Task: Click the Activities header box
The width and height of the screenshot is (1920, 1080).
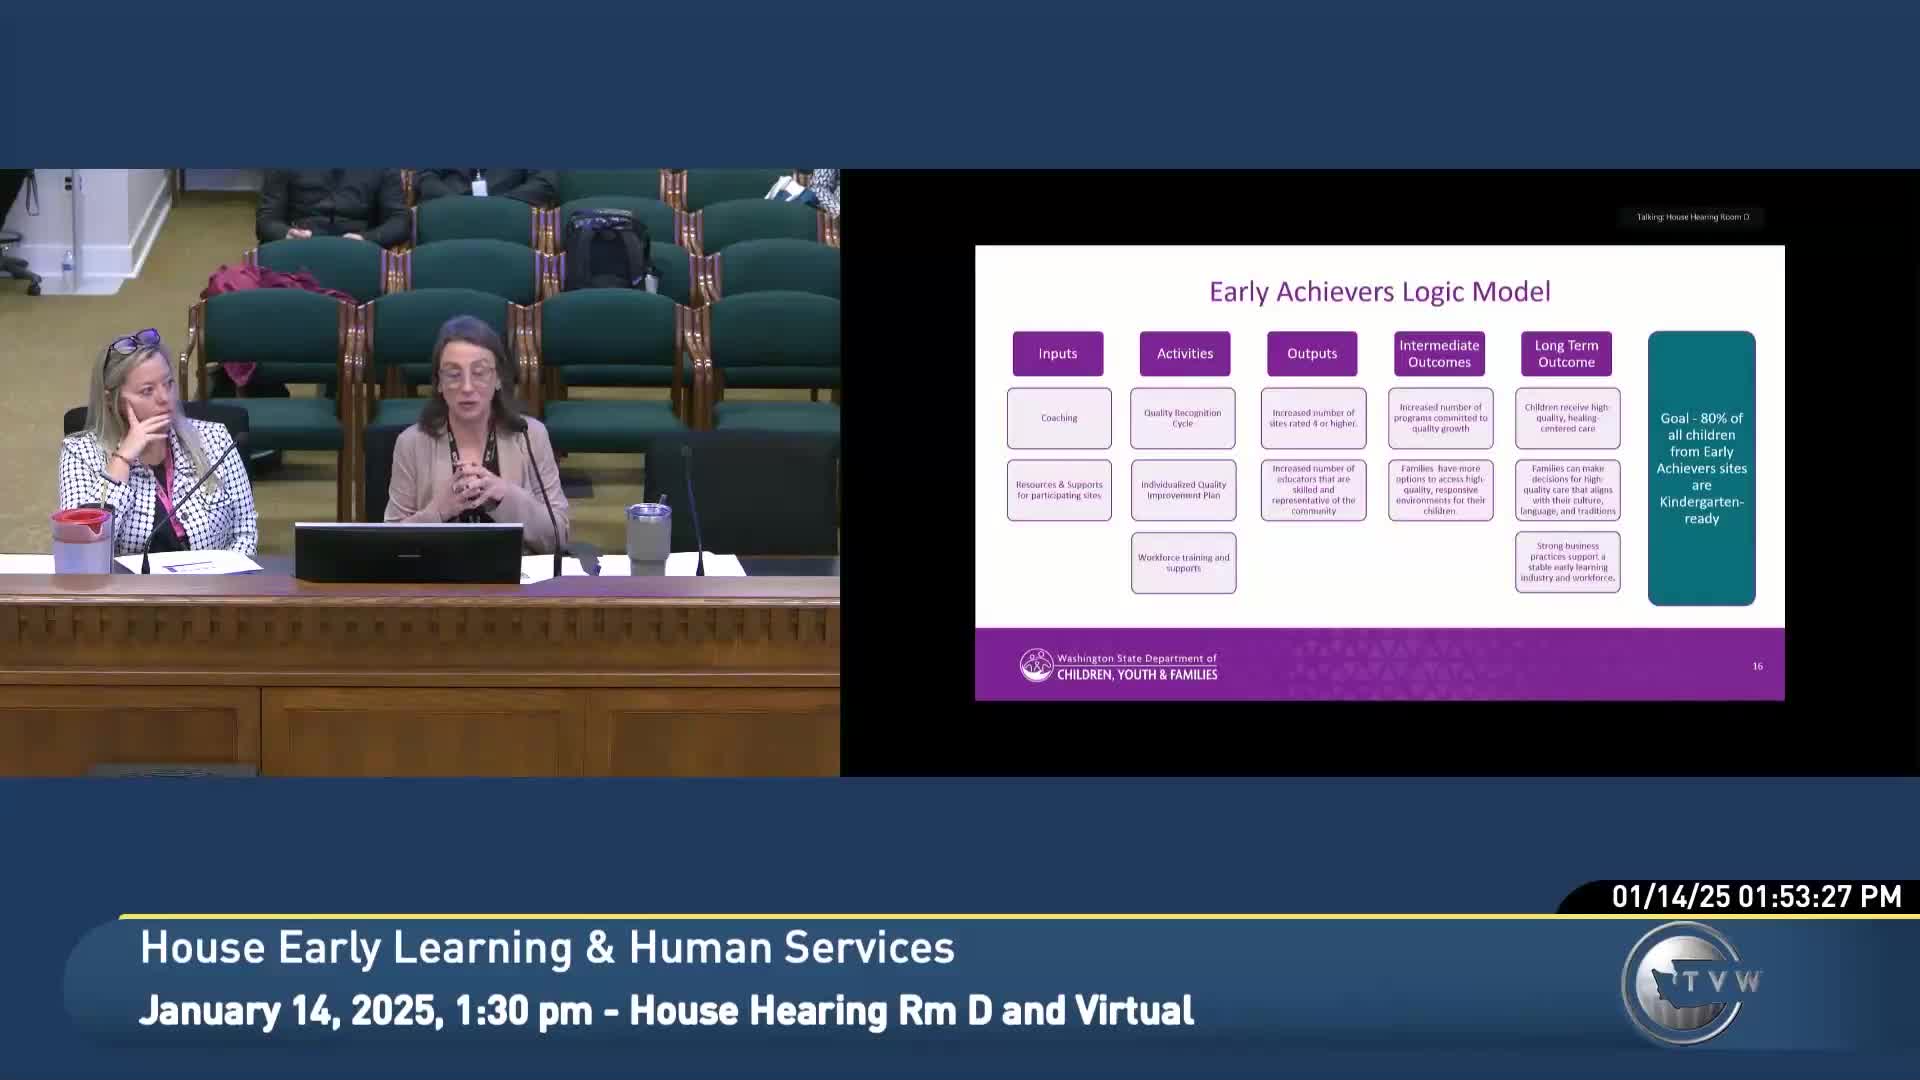Action: 1184,354
